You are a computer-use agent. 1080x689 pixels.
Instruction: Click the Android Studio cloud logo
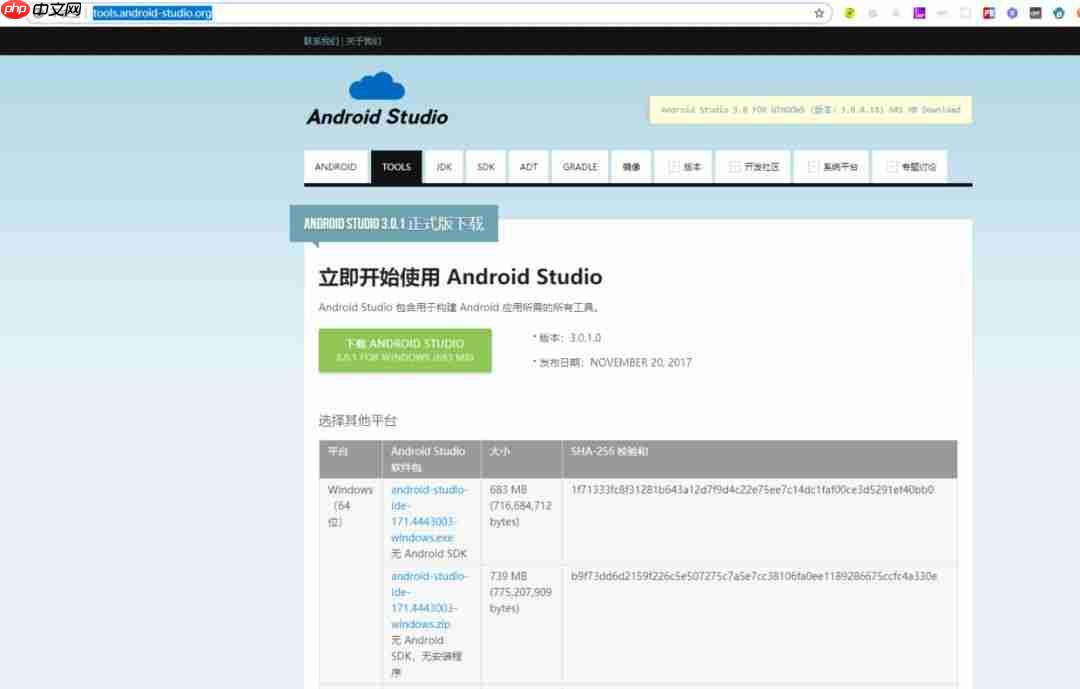coord(376,87)
